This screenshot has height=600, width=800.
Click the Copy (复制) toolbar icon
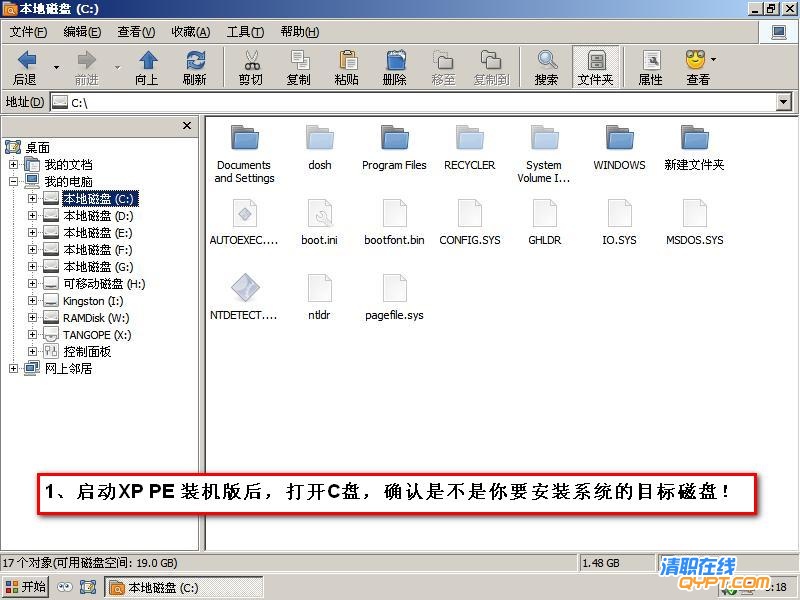coord(299,60)
